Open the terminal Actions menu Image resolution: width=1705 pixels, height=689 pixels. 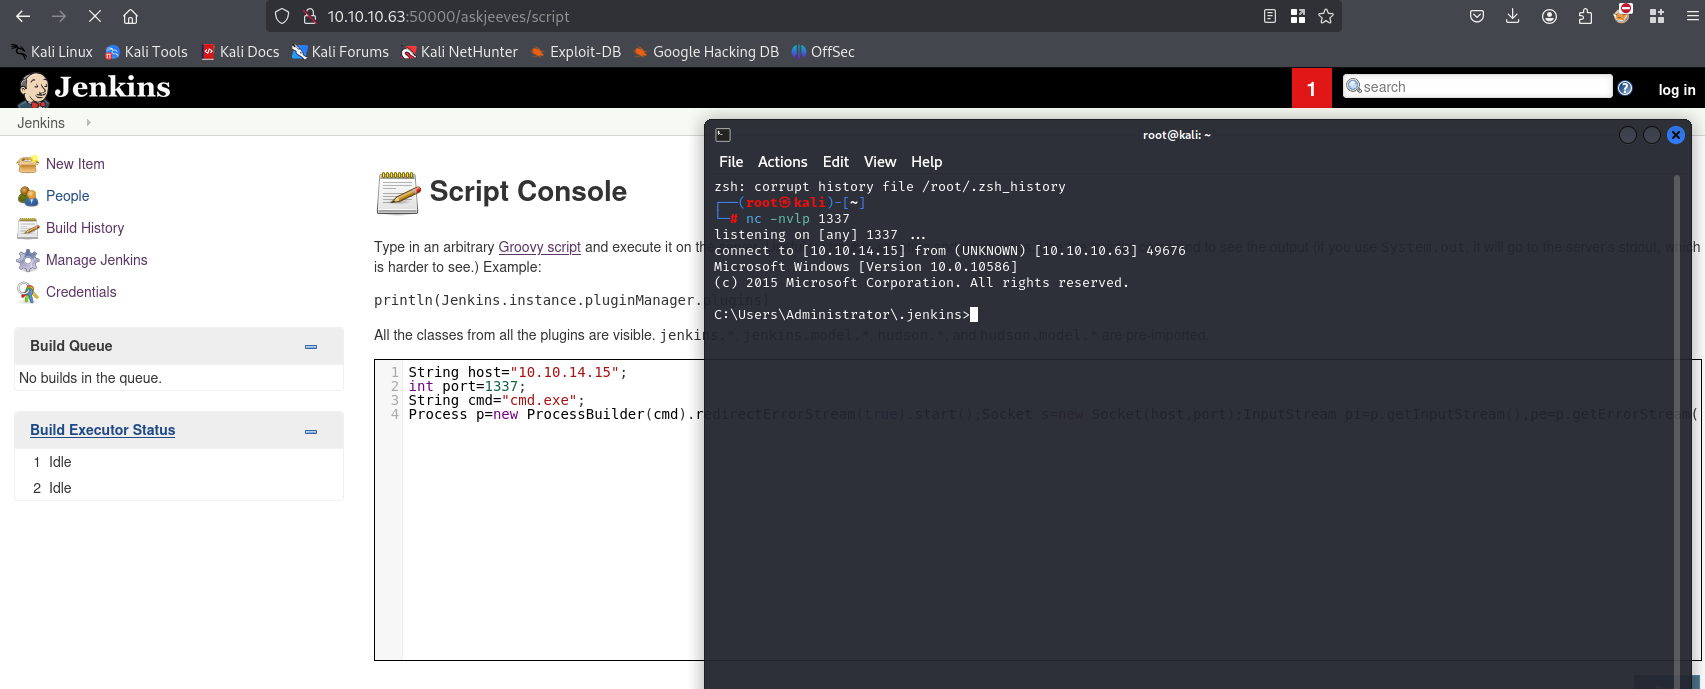tap(782, 162)
